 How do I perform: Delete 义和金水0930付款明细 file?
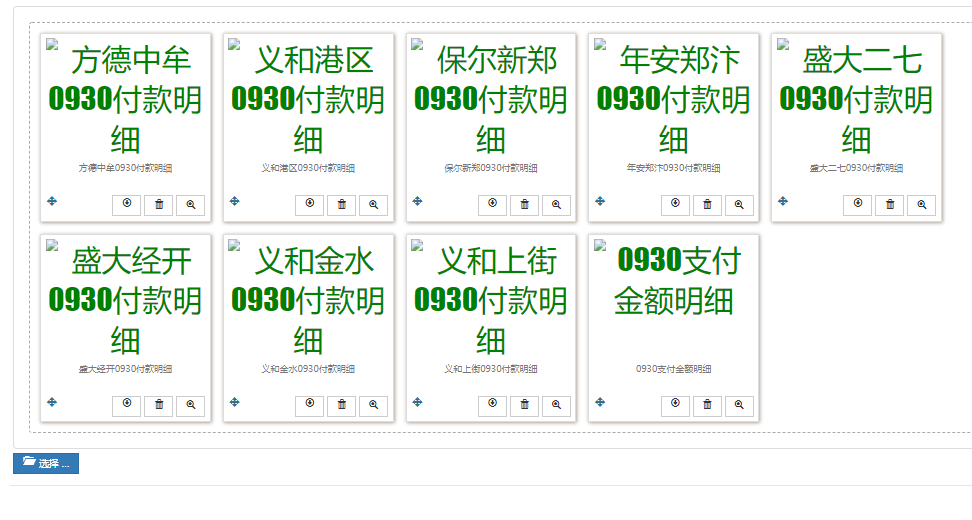[342, 406]
